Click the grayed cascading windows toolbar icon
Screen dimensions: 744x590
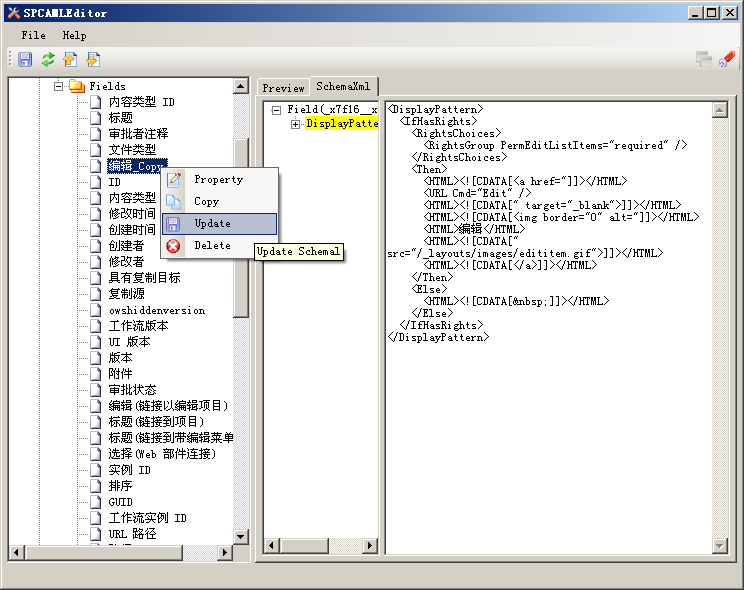click(x=704, y=60)
